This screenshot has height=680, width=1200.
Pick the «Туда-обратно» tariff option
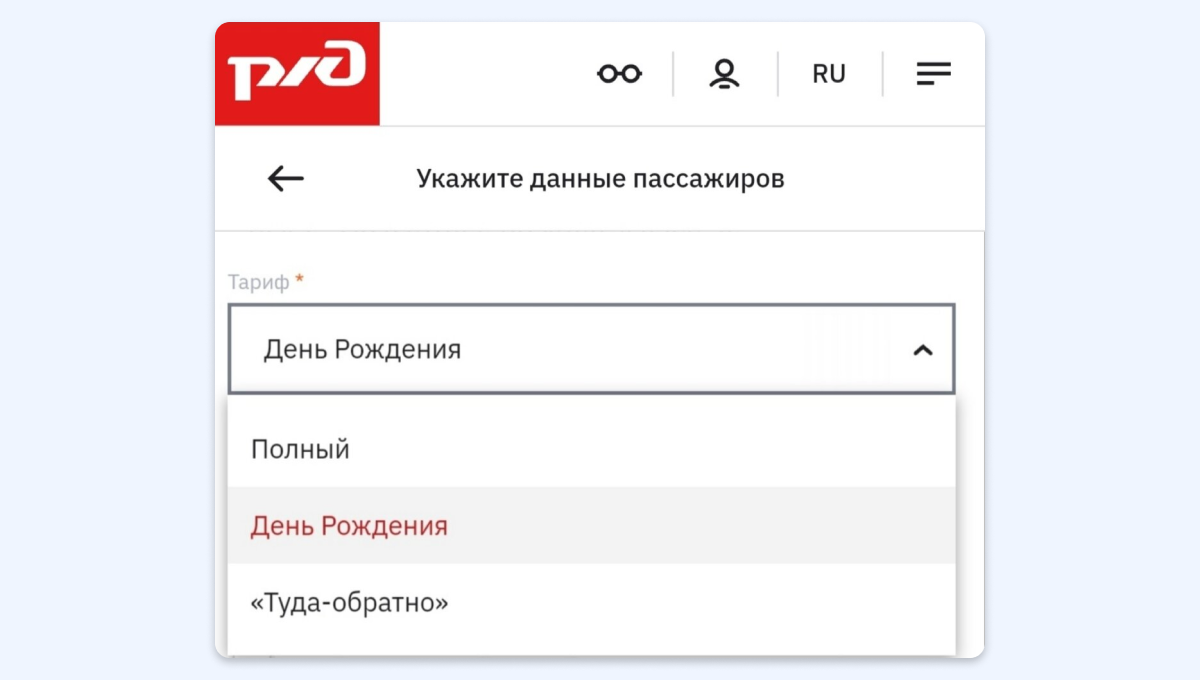point(349,603)
